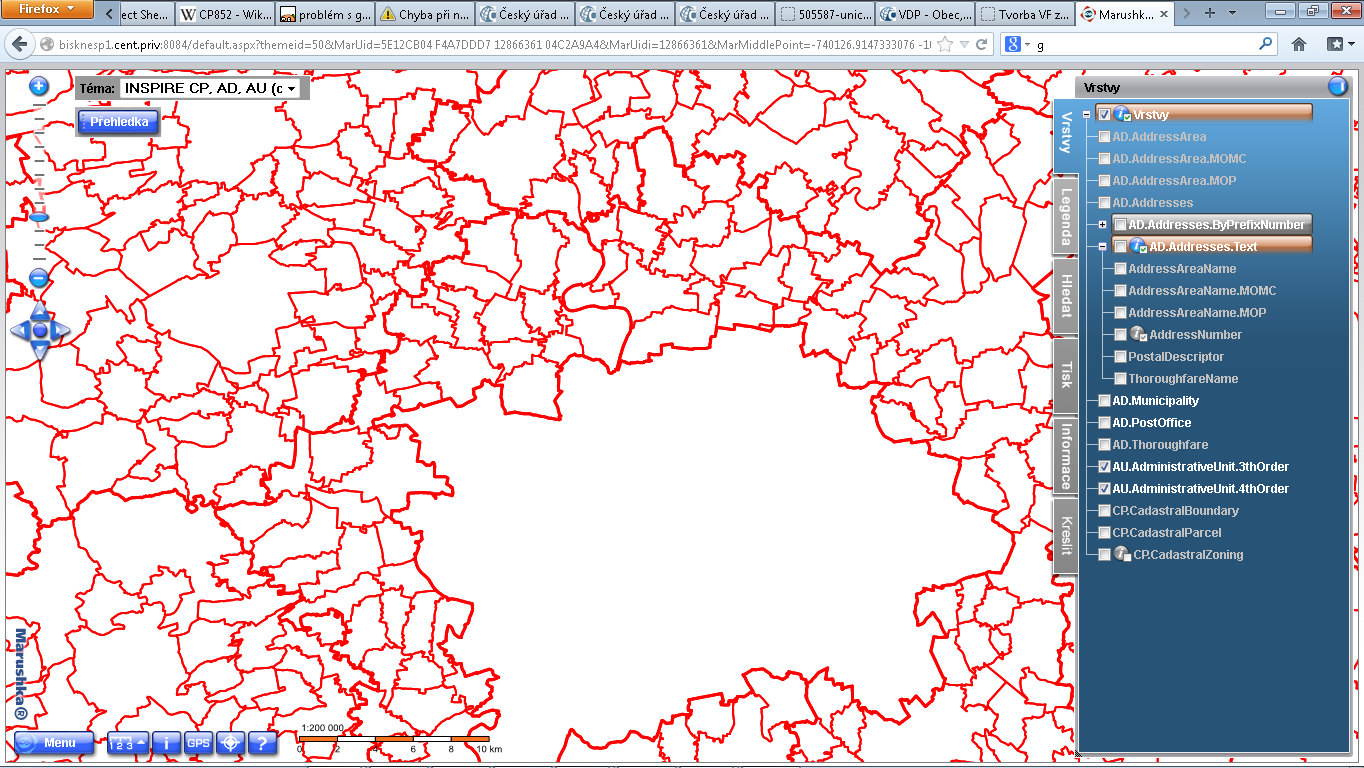The height and width of the screenshot is (768, 1364).
Task: Check the AD.PostOffice layer checkbox
Action: click(1104, 423)
